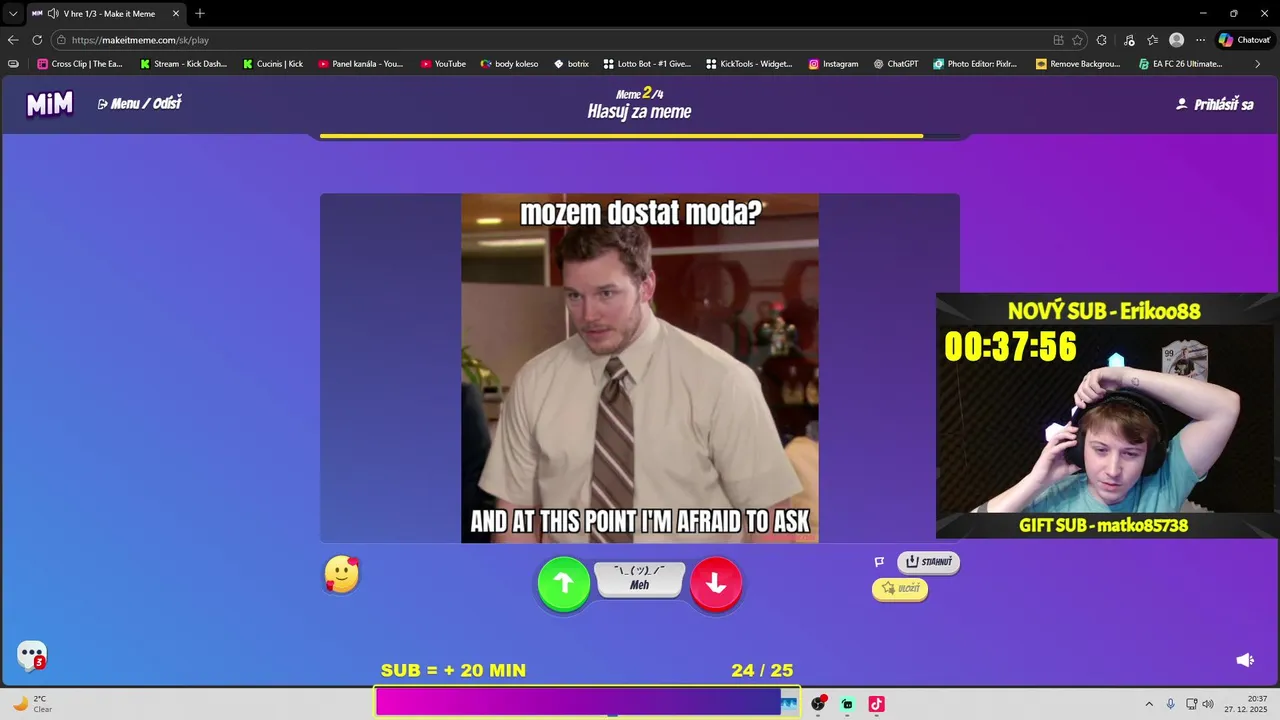Open the browser collections icon

click(1129, 40)
